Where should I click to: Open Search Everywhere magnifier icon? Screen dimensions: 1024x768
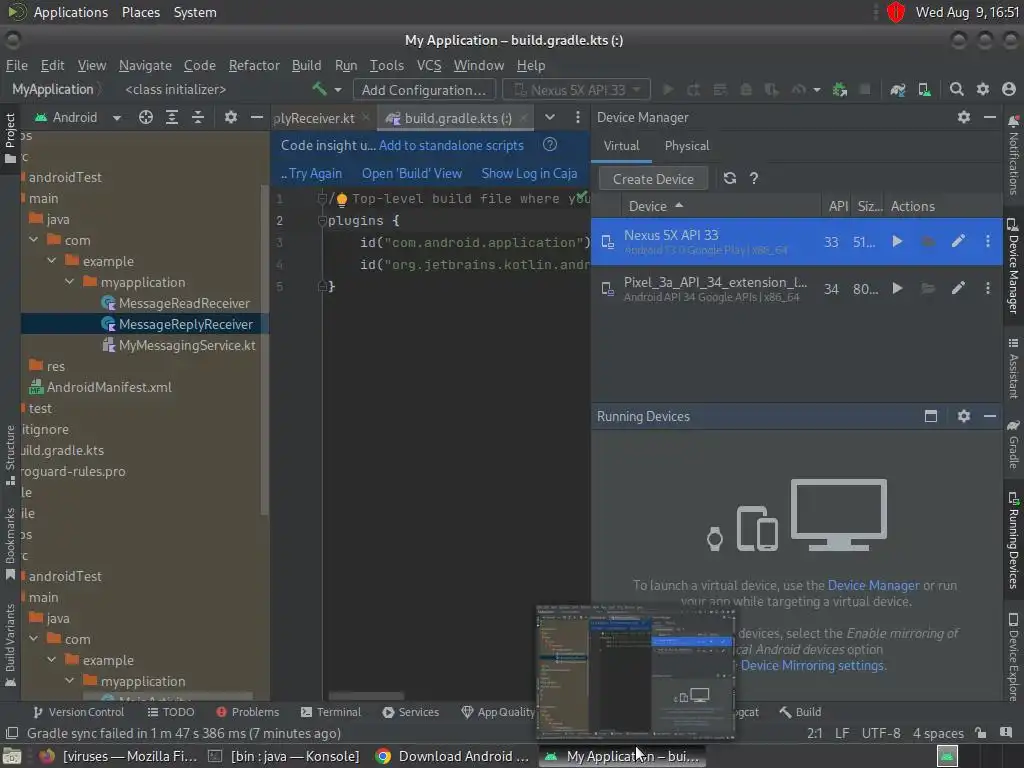[957, 89]
